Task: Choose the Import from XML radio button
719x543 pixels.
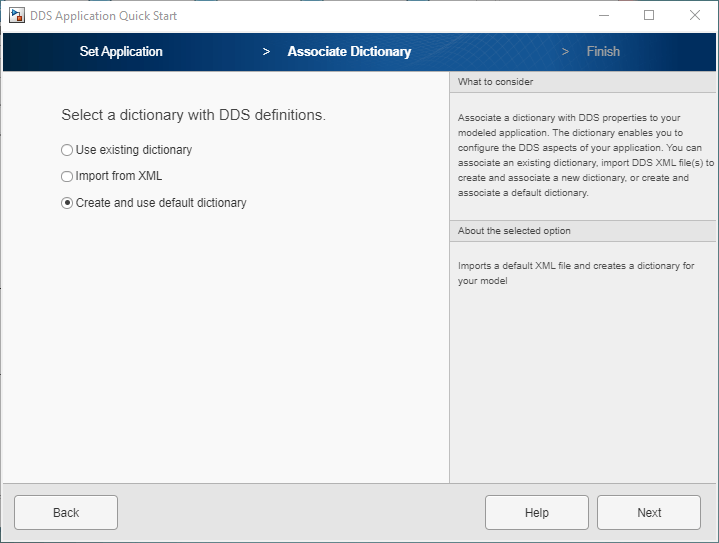Action: [x=67, y=176]
